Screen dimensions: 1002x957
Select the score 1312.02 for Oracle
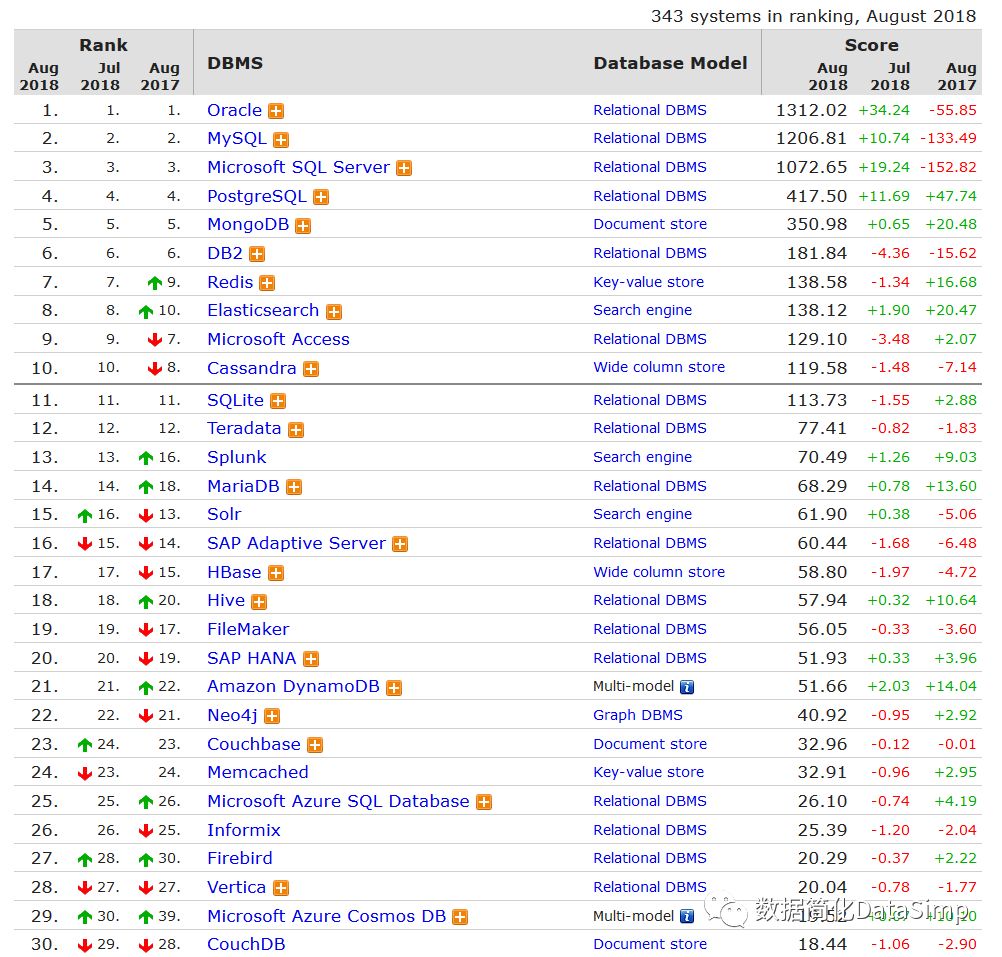pyautogui.click(x=812, y=111)
